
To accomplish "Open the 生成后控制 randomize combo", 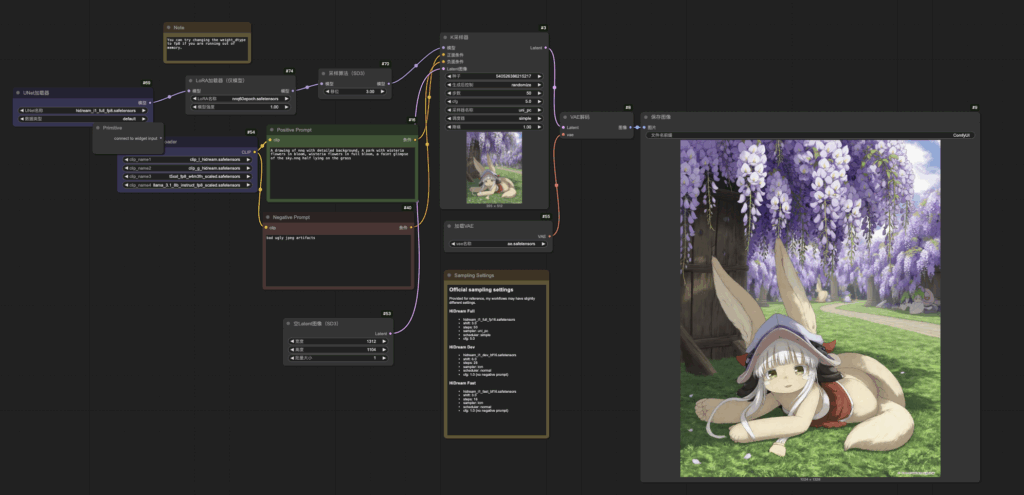I will tap(494, 85).
